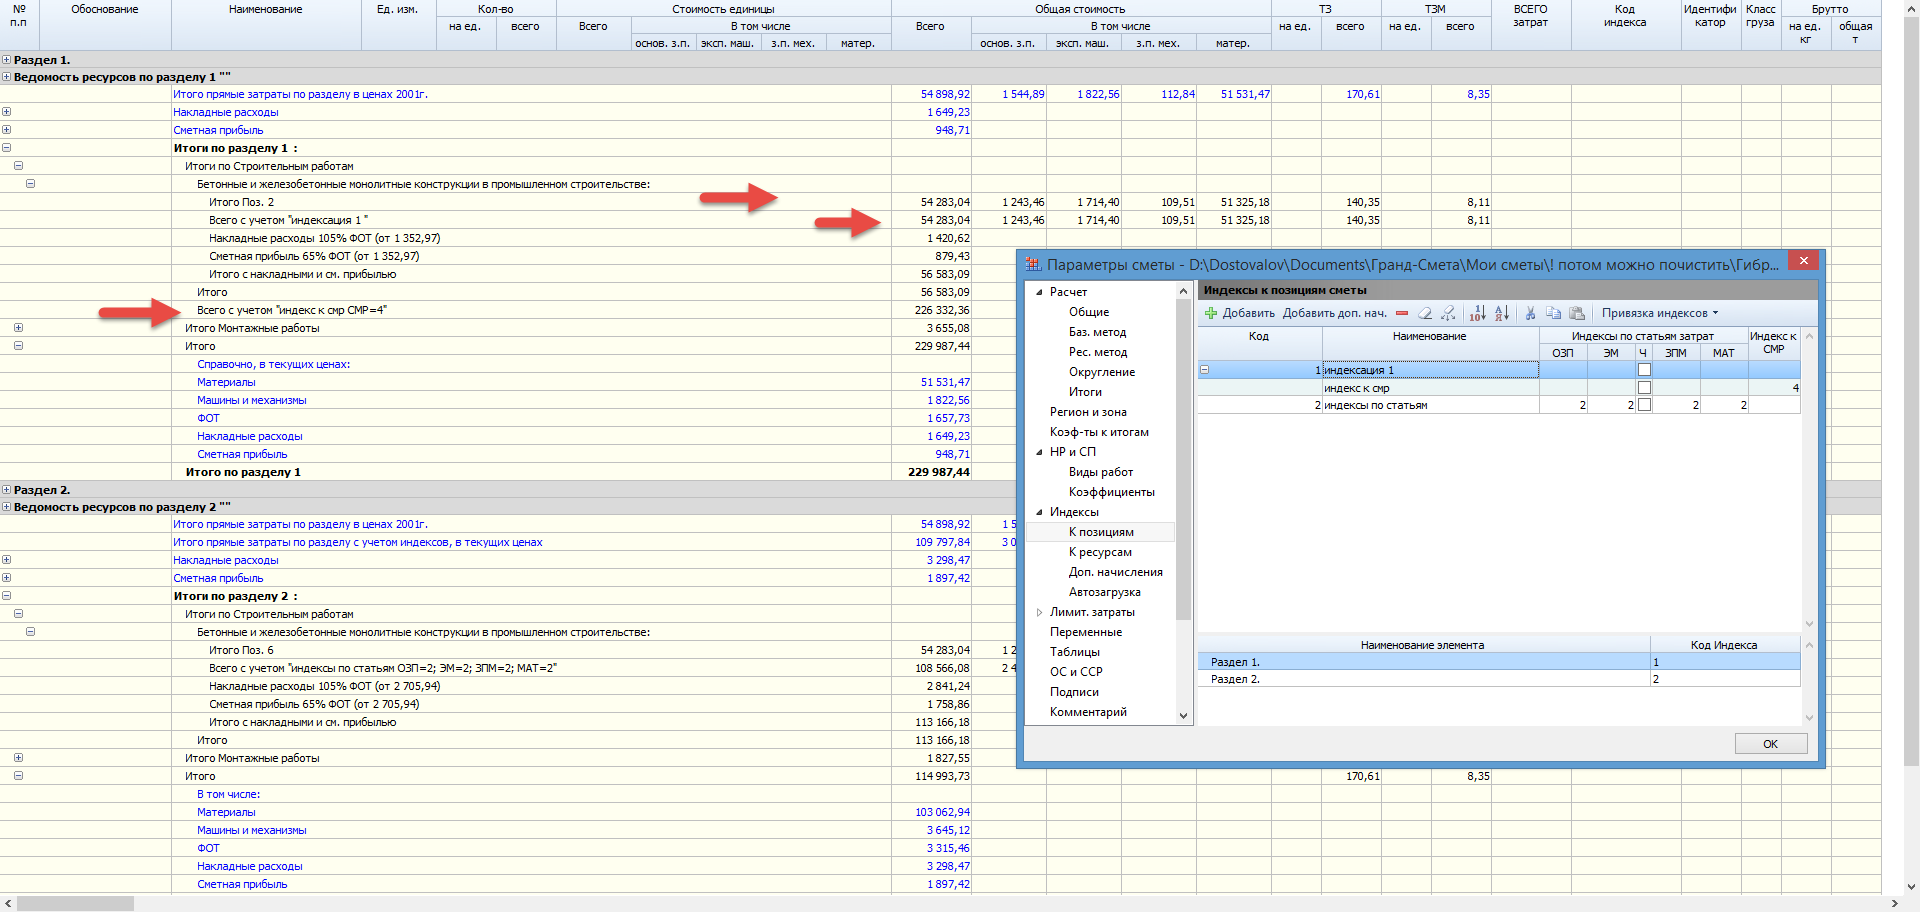1920x912 pixels.
Task: Toggle the Ч checkbox for индекс к смр
Action: tap(1644, 388)
